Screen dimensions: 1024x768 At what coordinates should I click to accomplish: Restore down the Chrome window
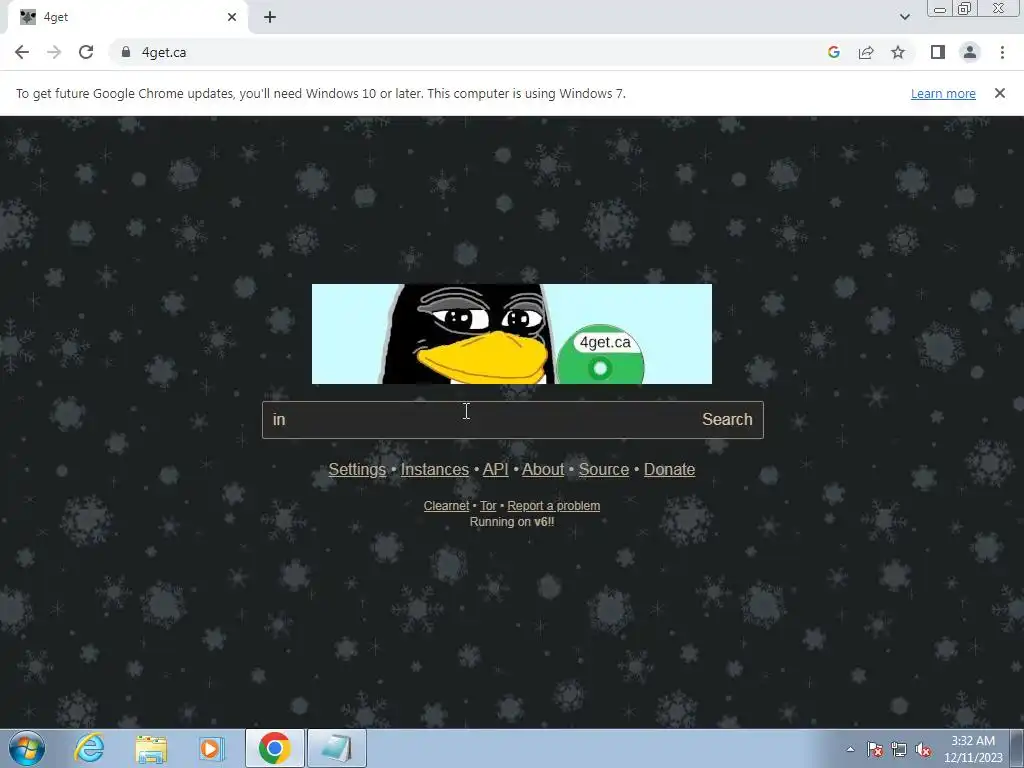point(965,8)
